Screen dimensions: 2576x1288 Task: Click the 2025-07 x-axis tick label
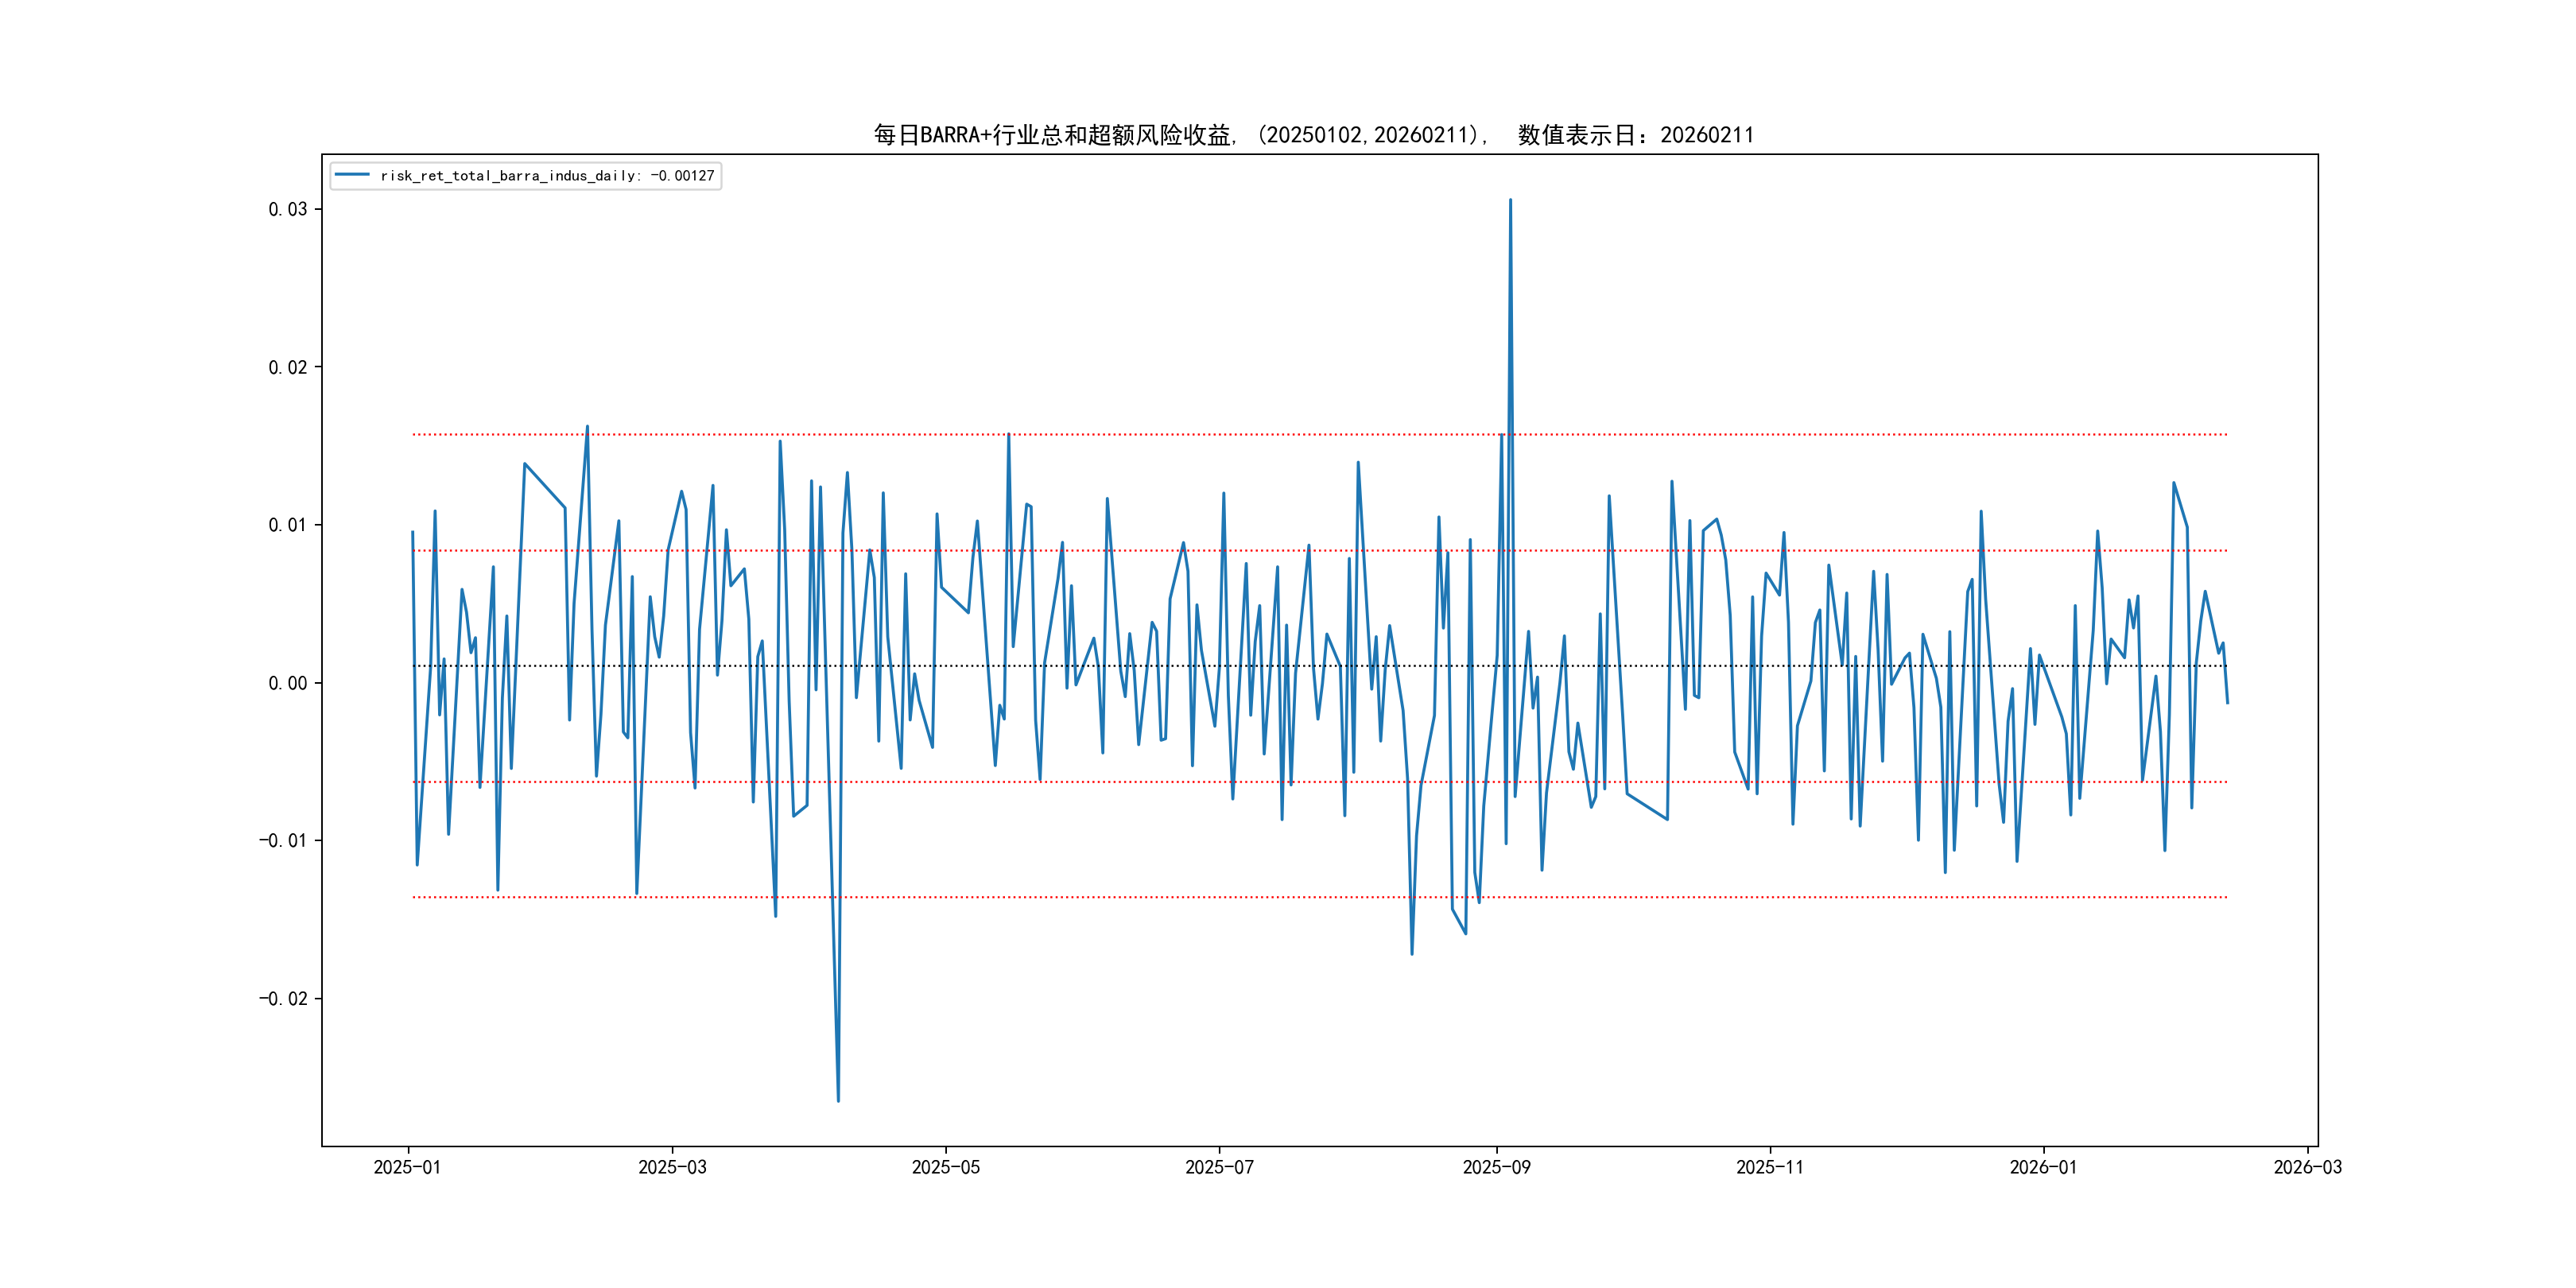click(x=1219, y=1167)
